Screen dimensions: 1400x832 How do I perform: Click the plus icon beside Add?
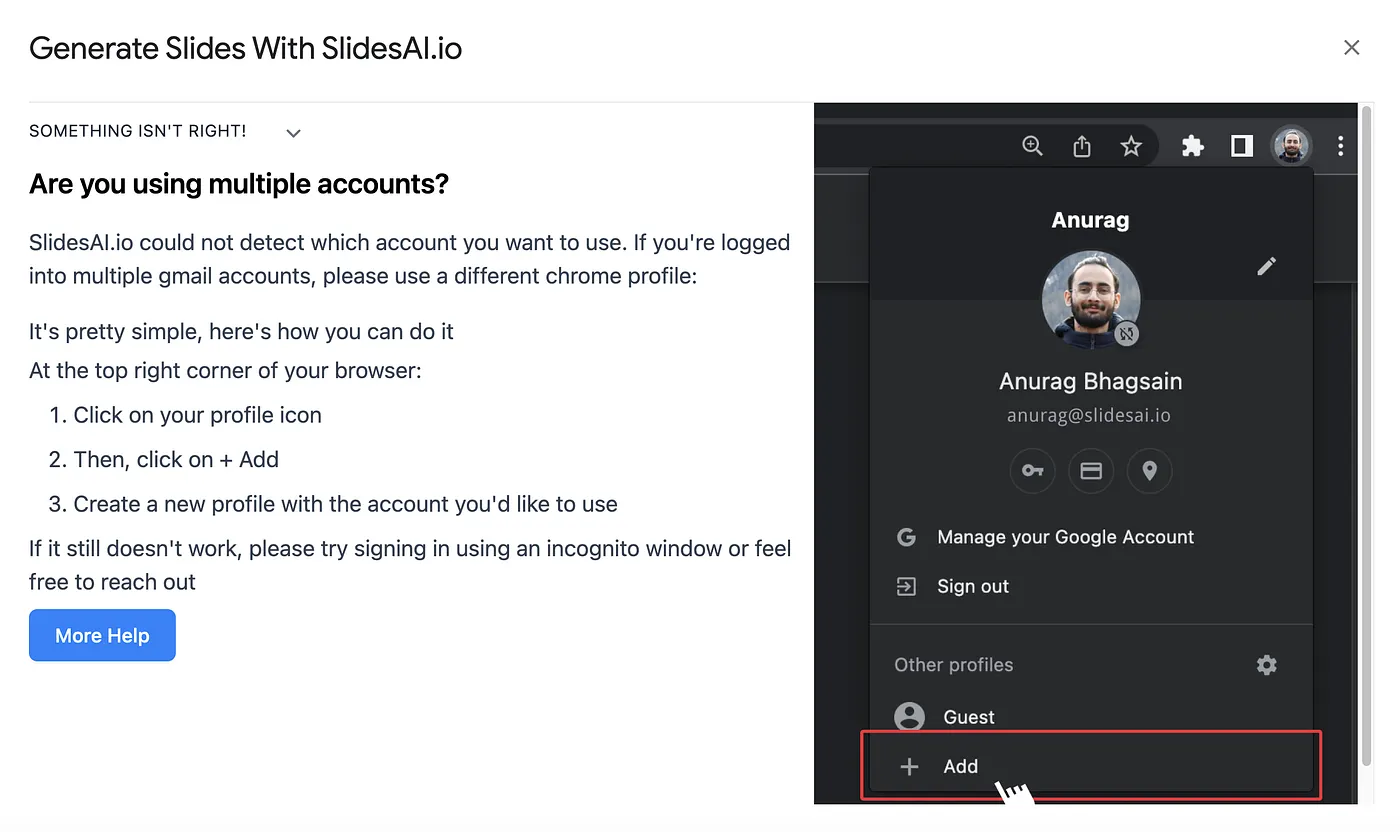tap(909, 767)
